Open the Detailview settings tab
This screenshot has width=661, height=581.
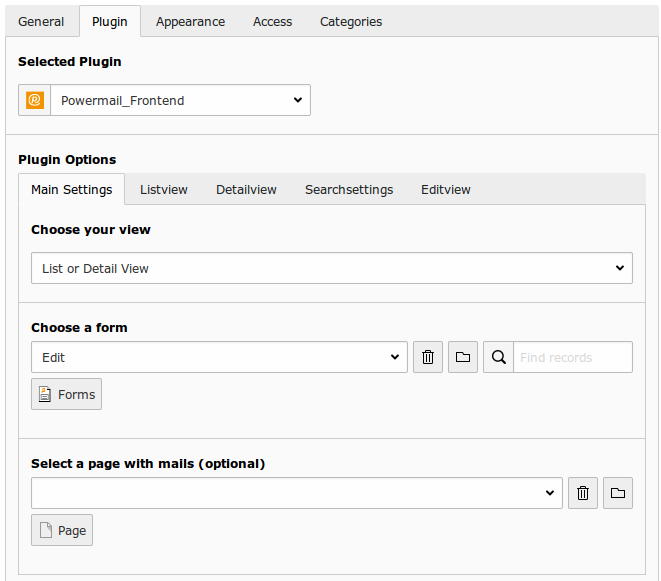[246, 189]
